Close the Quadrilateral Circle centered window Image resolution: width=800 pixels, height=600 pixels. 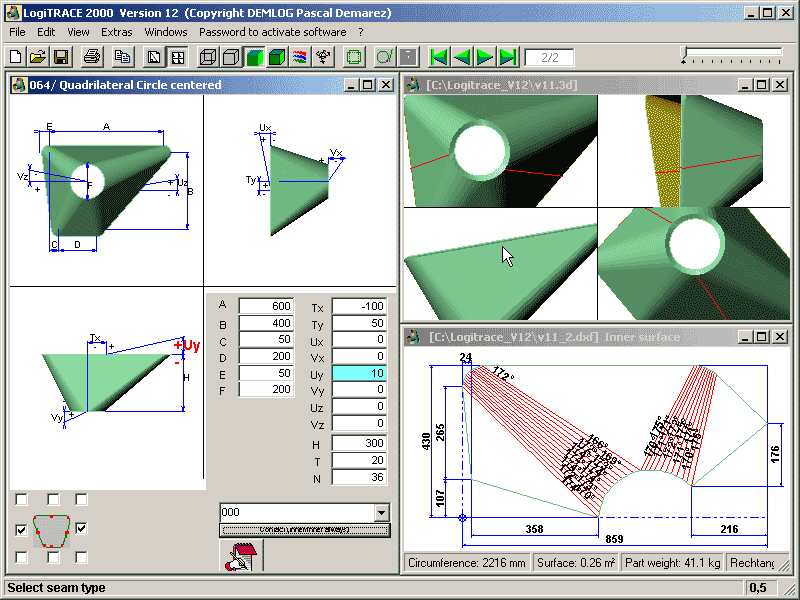tap(386, 85)
